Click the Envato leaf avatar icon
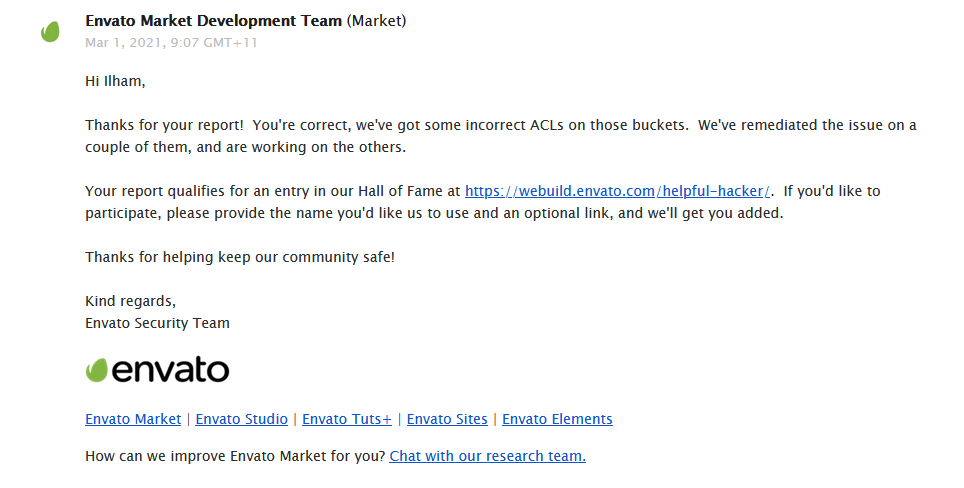The image size is (964, 488). point(50,32)
